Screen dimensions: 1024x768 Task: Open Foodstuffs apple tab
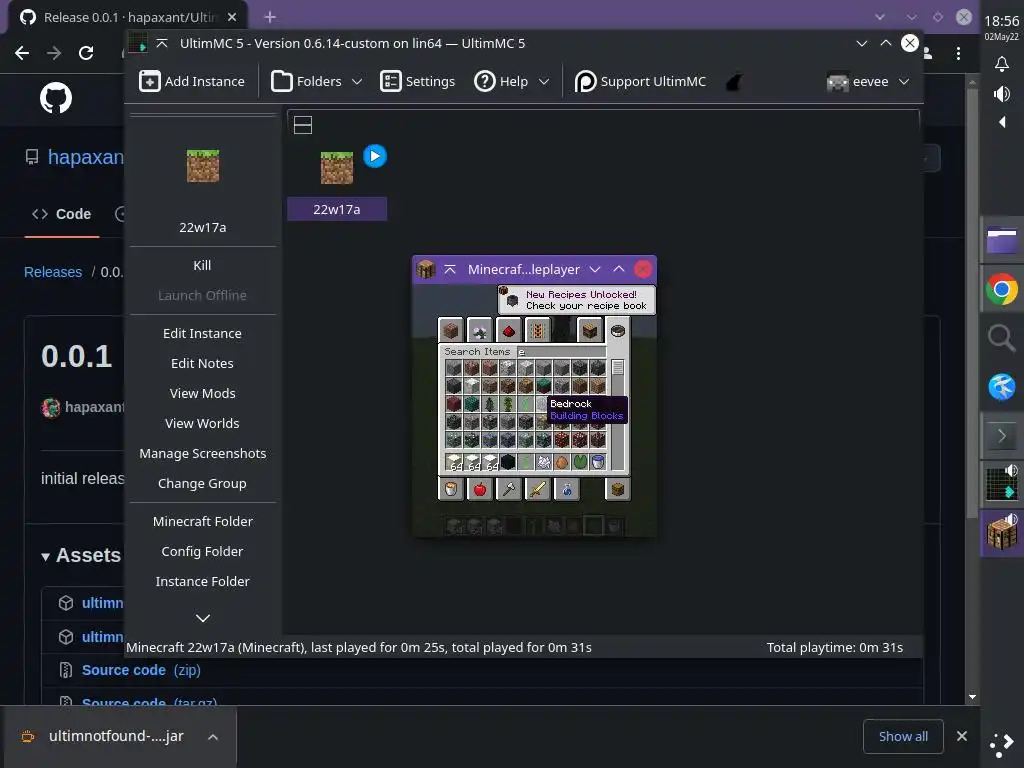coord(479,488)
